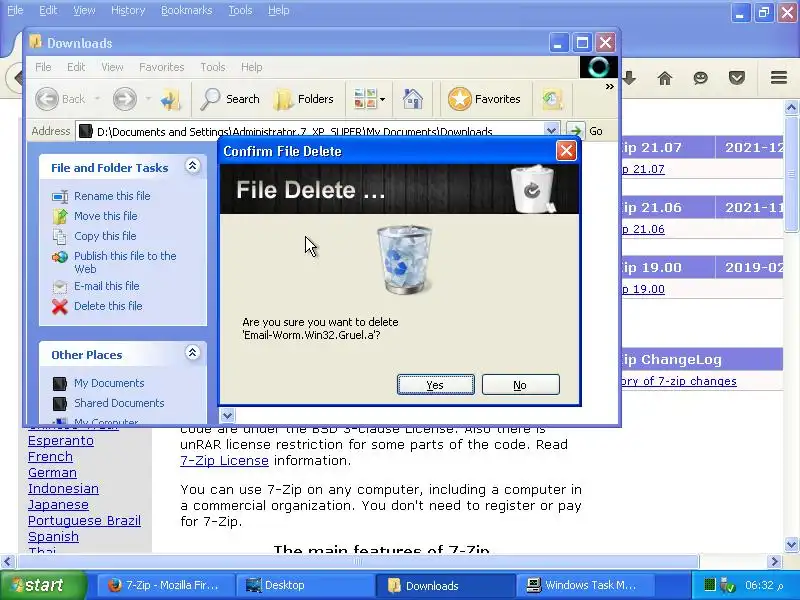Expand hidden toolbar items chevron

coord(609,87)
